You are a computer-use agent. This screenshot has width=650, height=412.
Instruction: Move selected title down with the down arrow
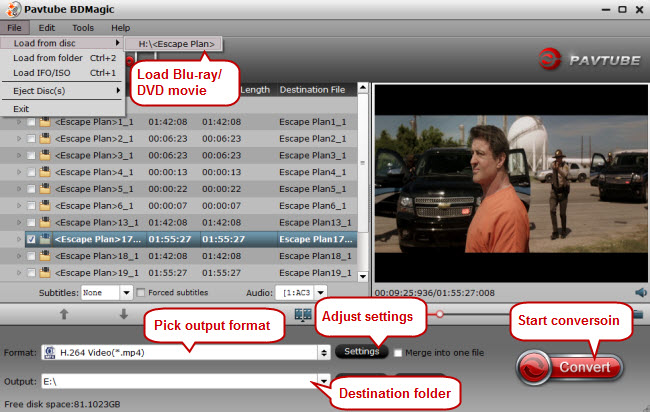(x=124, y=314)
